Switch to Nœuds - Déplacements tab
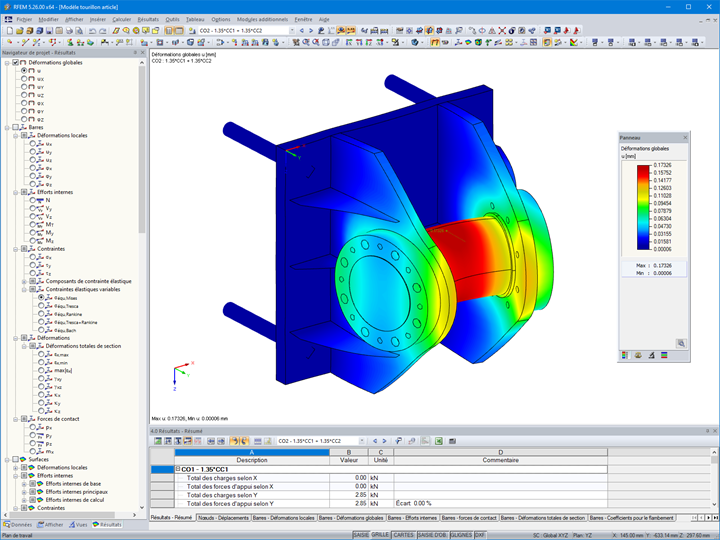 click(x=223, y=518)
